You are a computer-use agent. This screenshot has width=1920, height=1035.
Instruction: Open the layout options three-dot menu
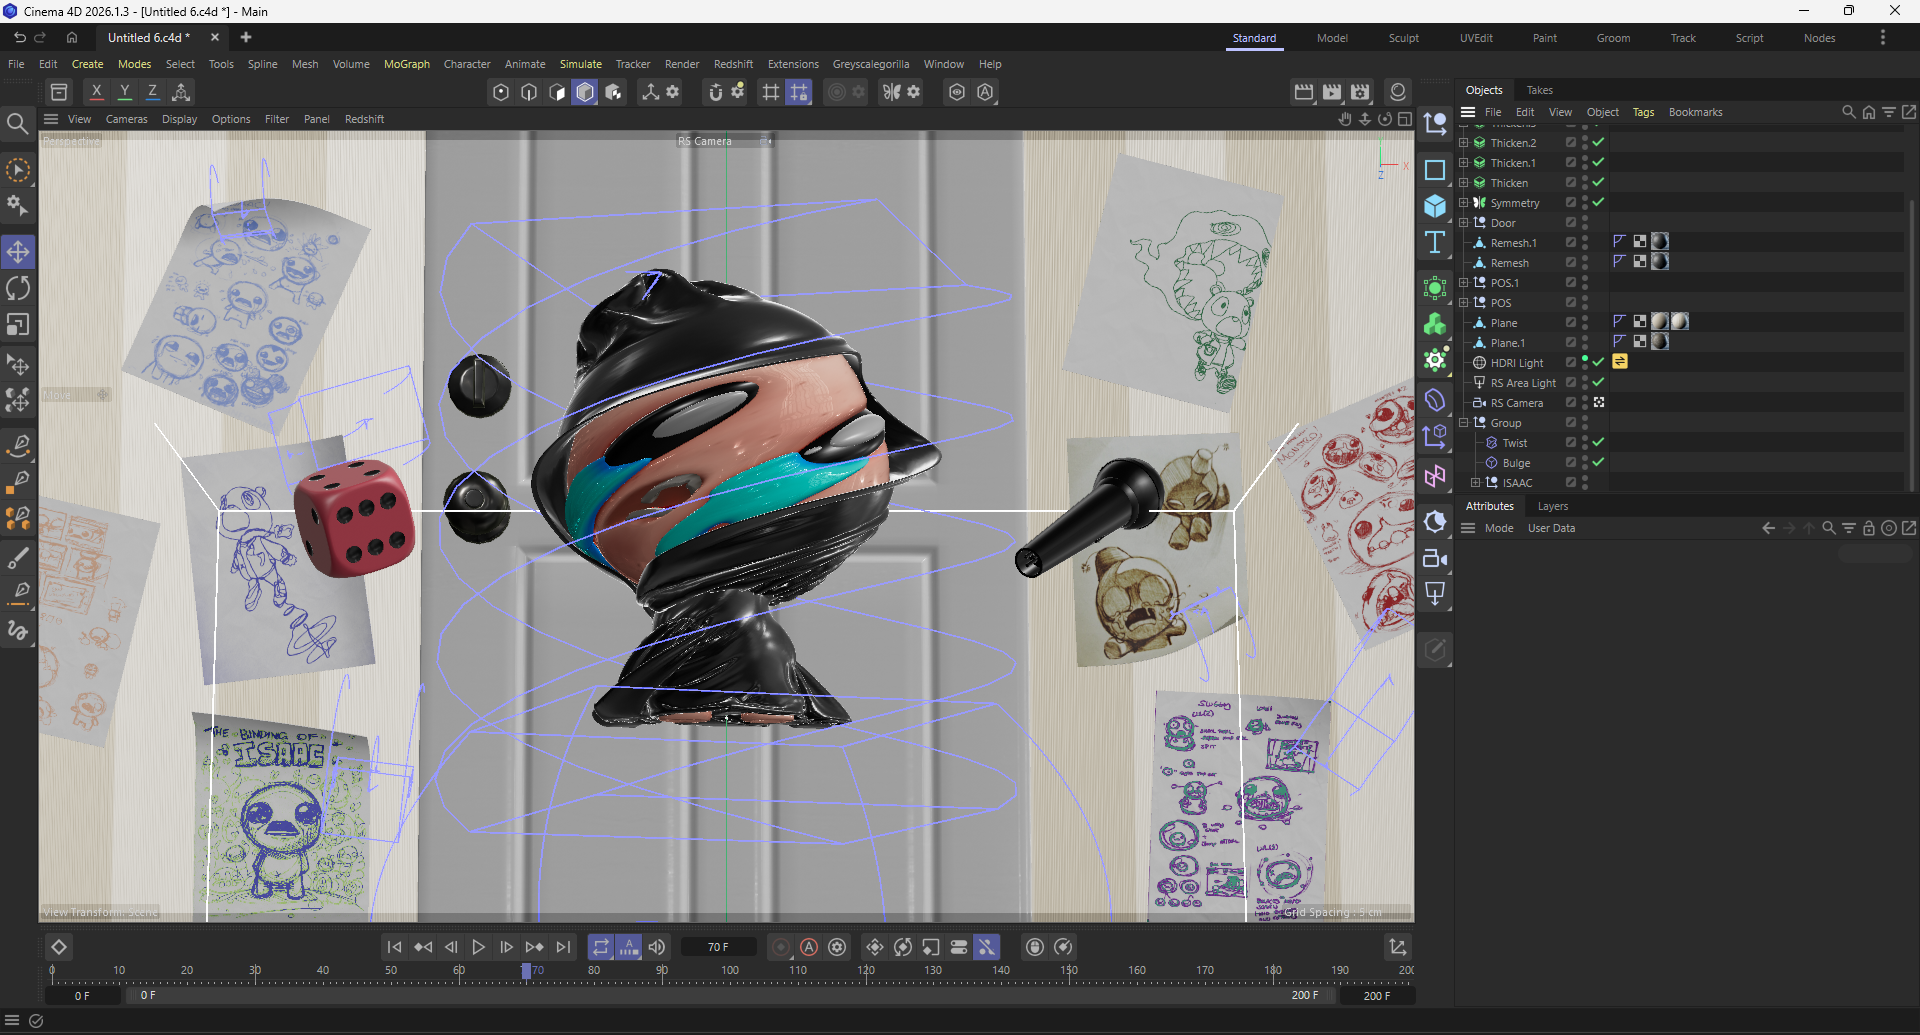(x=1883, y=38)
